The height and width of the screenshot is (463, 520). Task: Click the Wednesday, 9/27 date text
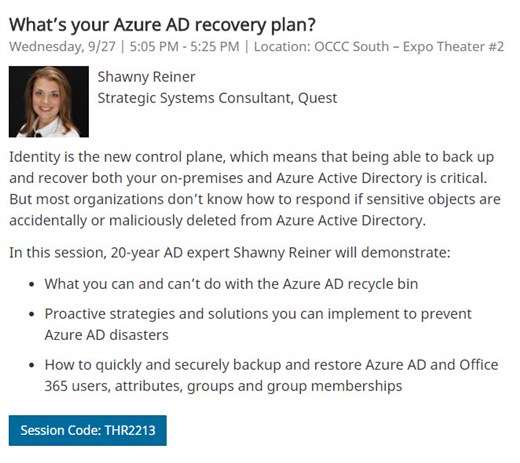62,47
